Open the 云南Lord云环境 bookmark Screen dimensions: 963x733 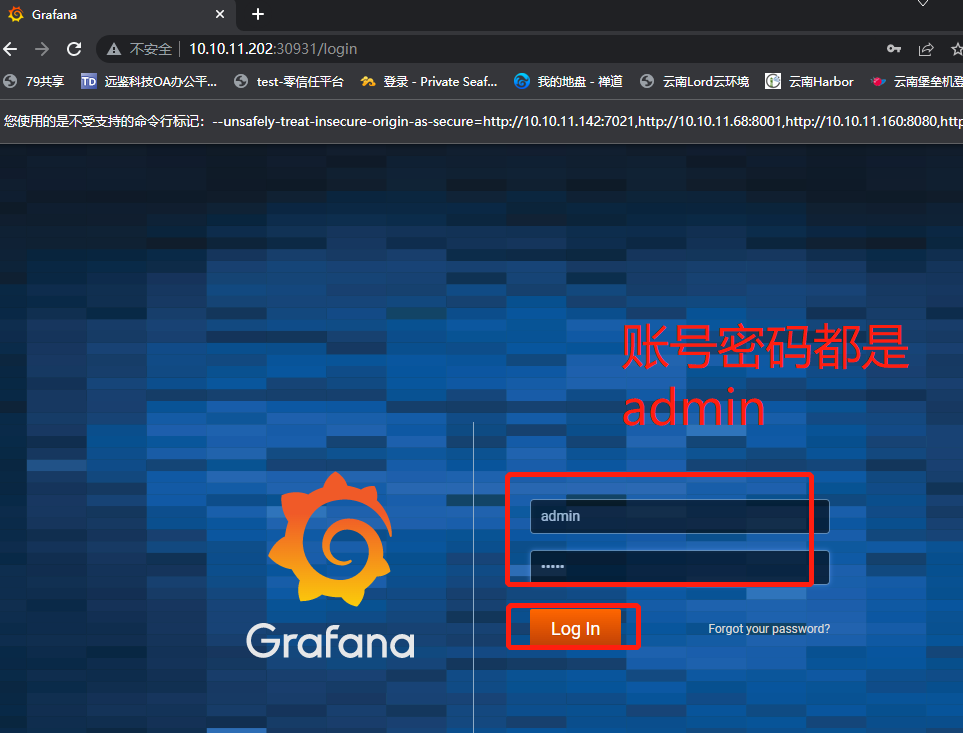click(695, 82)
